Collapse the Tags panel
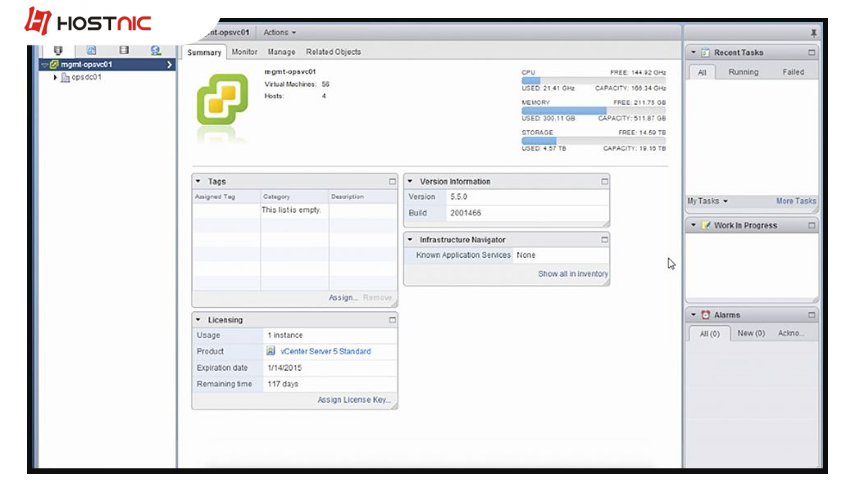 pyautogui.click(x=198, y=181)
